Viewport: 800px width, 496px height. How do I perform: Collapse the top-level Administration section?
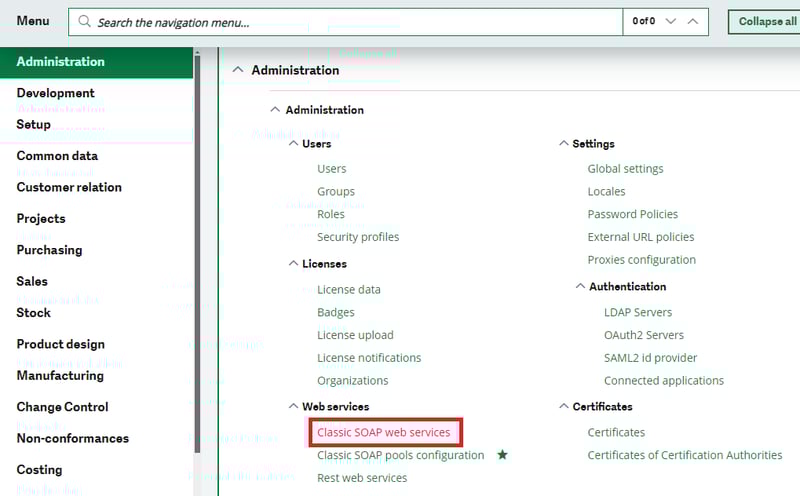coord(237,70)
